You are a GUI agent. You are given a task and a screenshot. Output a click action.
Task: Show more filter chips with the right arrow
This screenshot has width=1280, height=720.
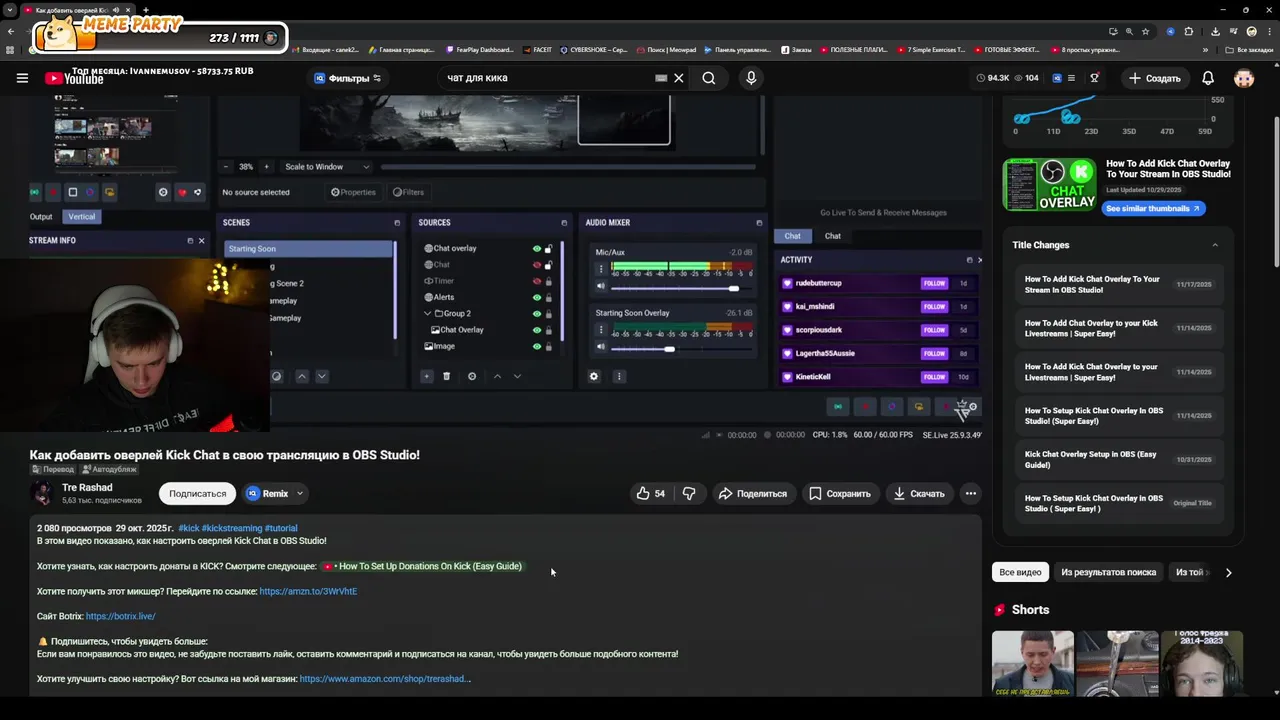click(1228, 572)
